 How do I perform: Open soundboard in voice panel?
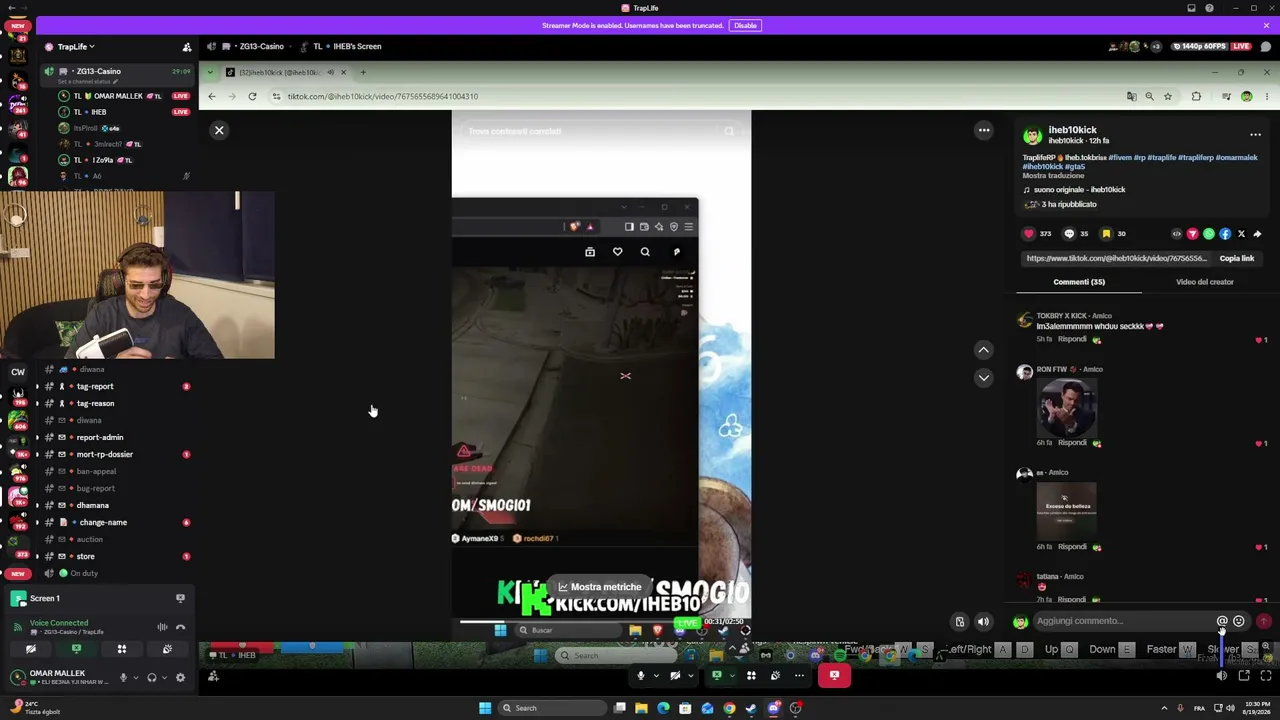tap(167, 650)
